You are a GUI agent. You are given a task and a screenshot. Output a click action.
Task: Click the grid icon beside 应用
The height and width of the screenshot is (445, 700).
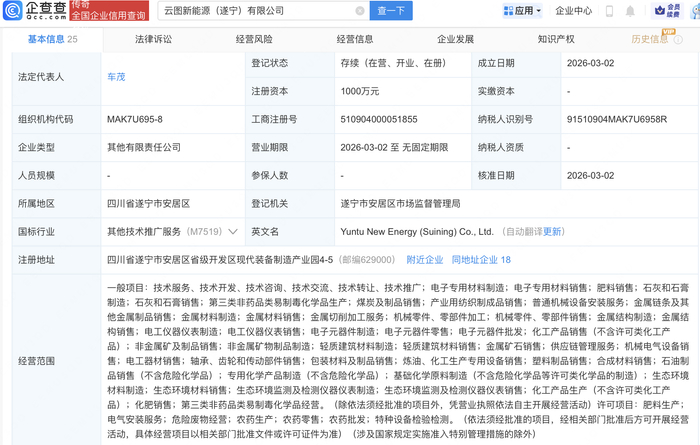tap(508, 11)
